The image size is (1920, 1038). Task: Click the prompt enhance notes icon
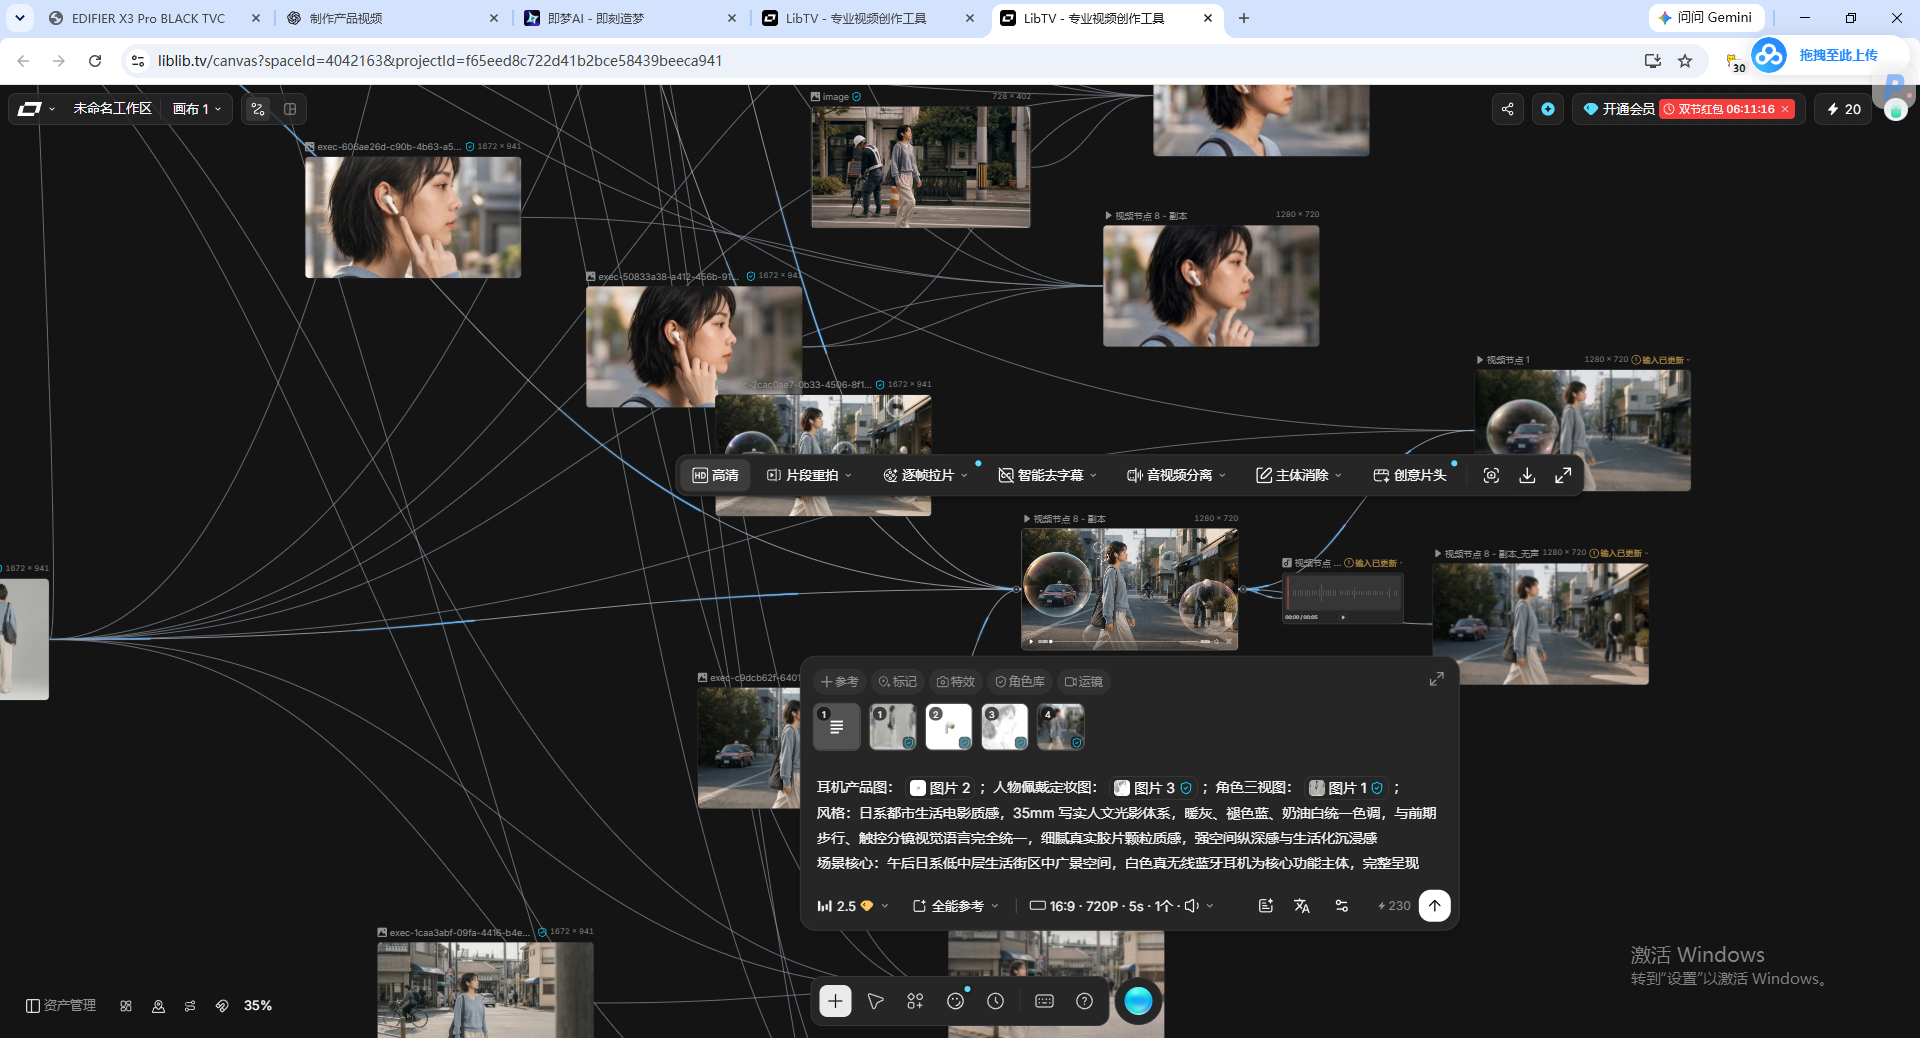pos(1265,906)
